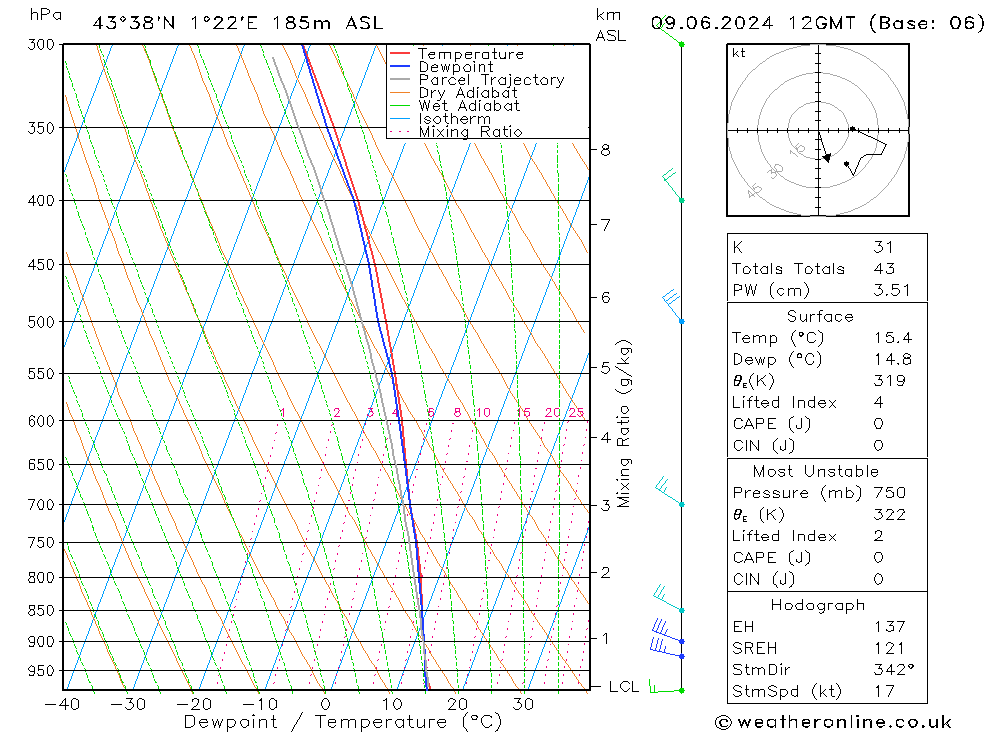Click the 'Hodograph' section heading

(818, 605)
